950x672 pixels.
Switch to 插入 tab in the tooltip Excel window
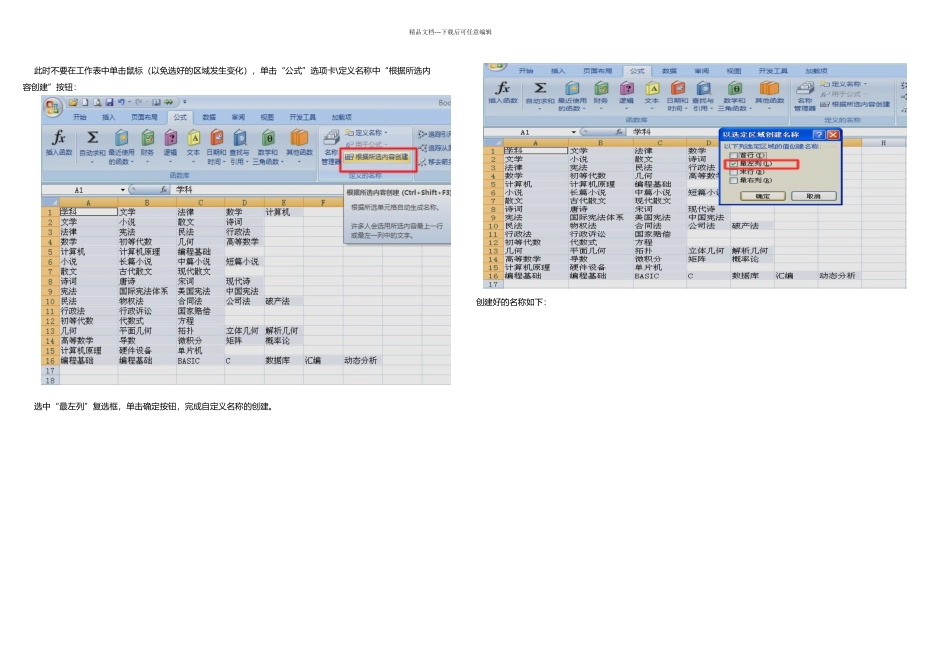[108, 117]
